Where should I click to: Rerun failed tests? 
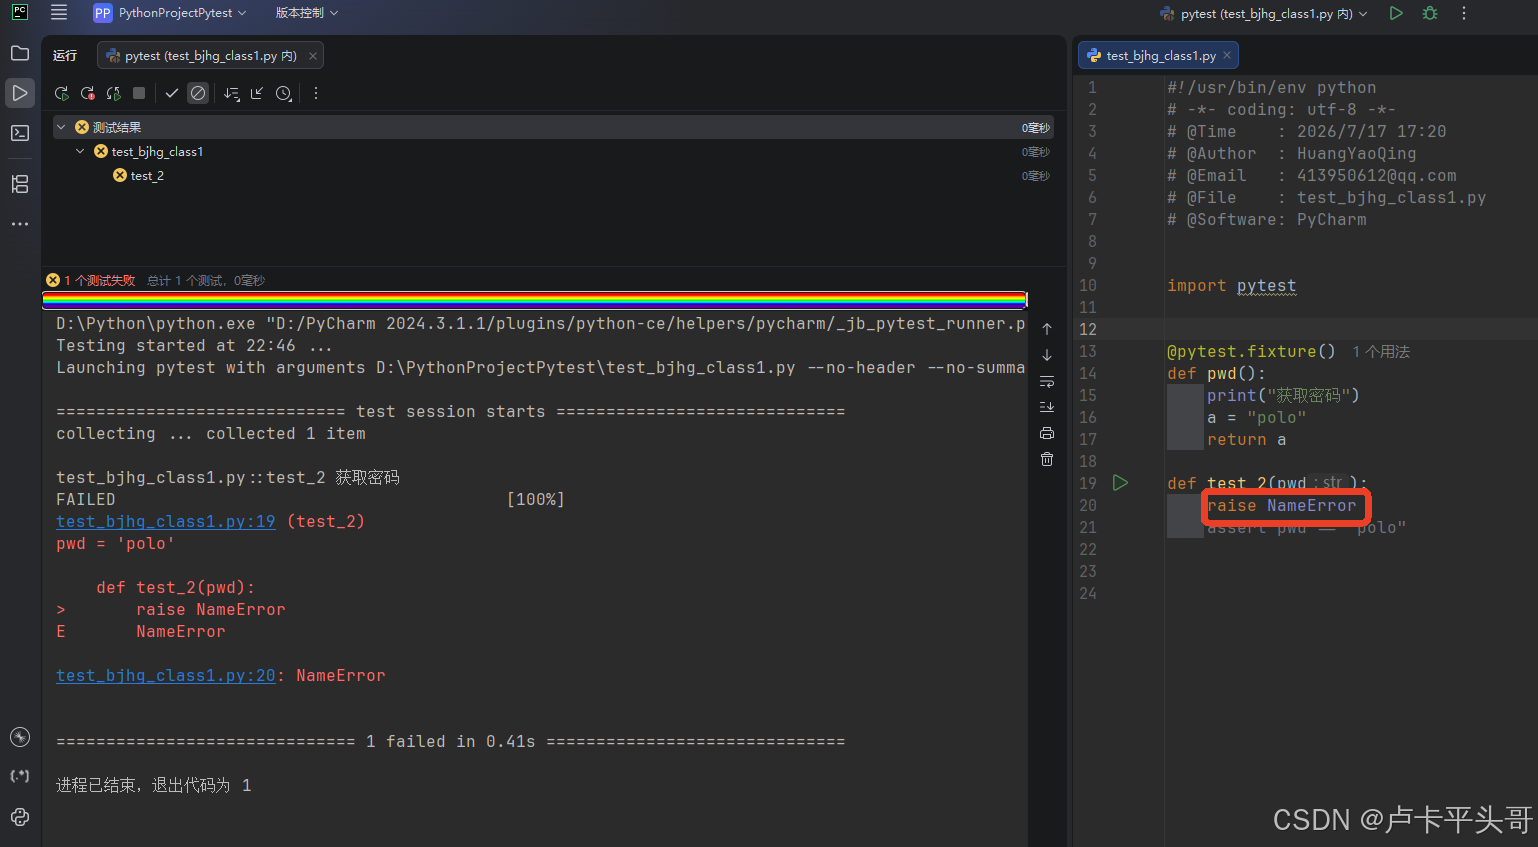tap(88, 93)
